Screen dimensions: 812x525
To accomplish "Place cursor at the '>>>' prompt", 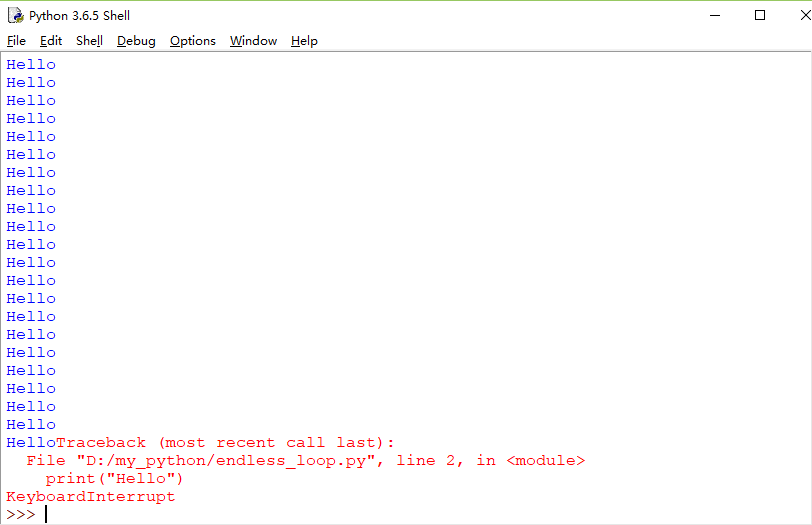I will coord(46,515).
